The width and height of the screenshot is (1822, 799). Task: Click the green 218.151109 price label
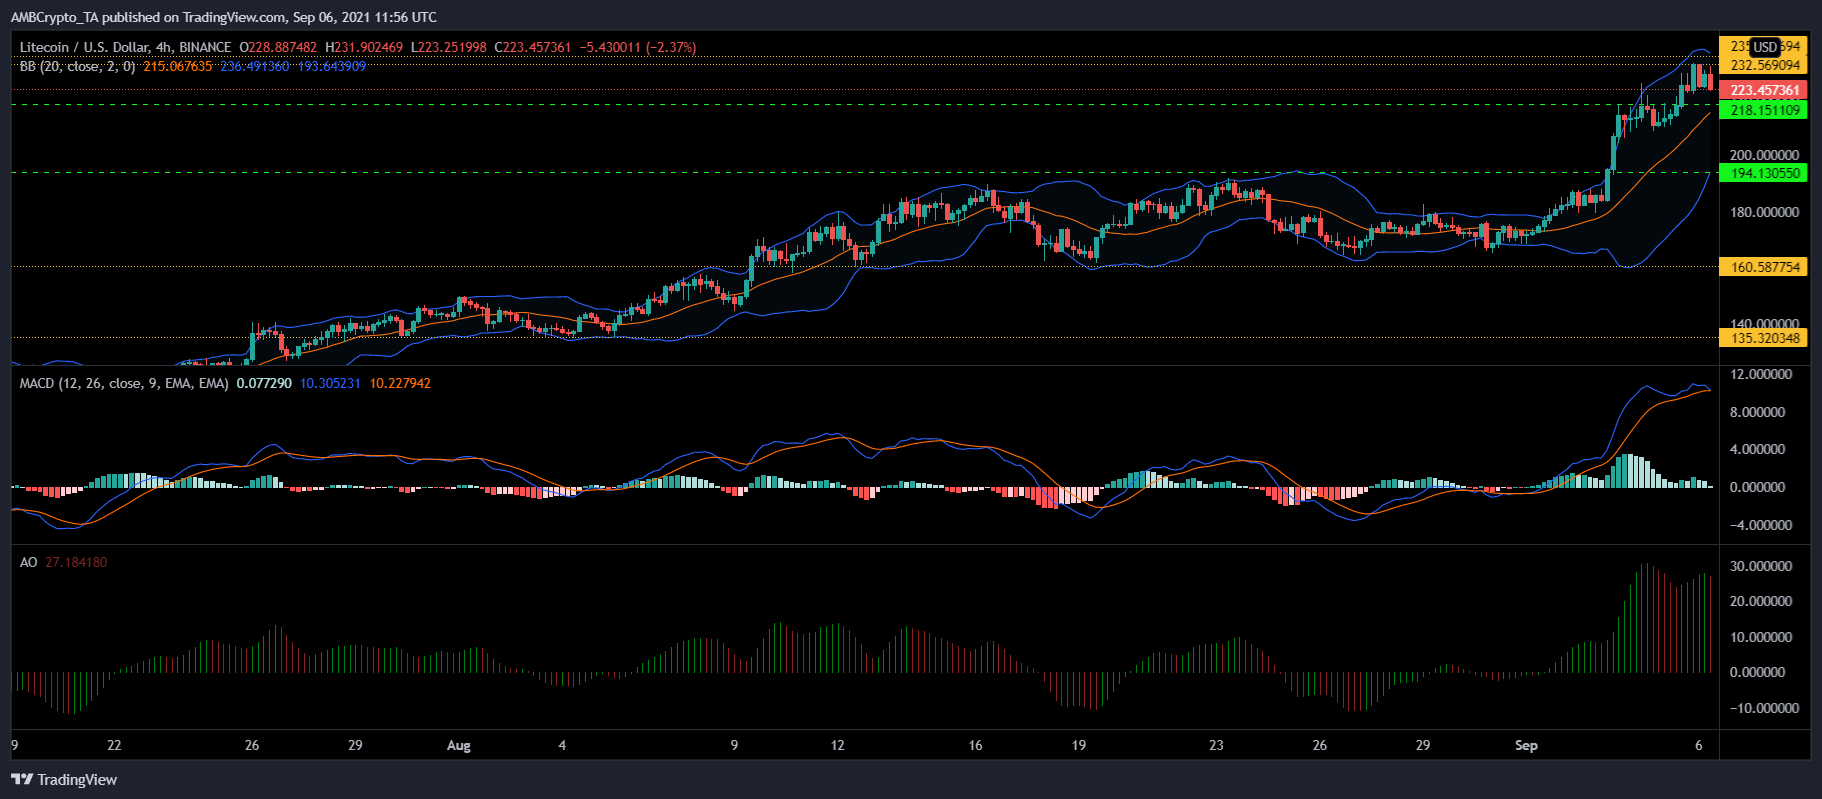[1765, 110]
